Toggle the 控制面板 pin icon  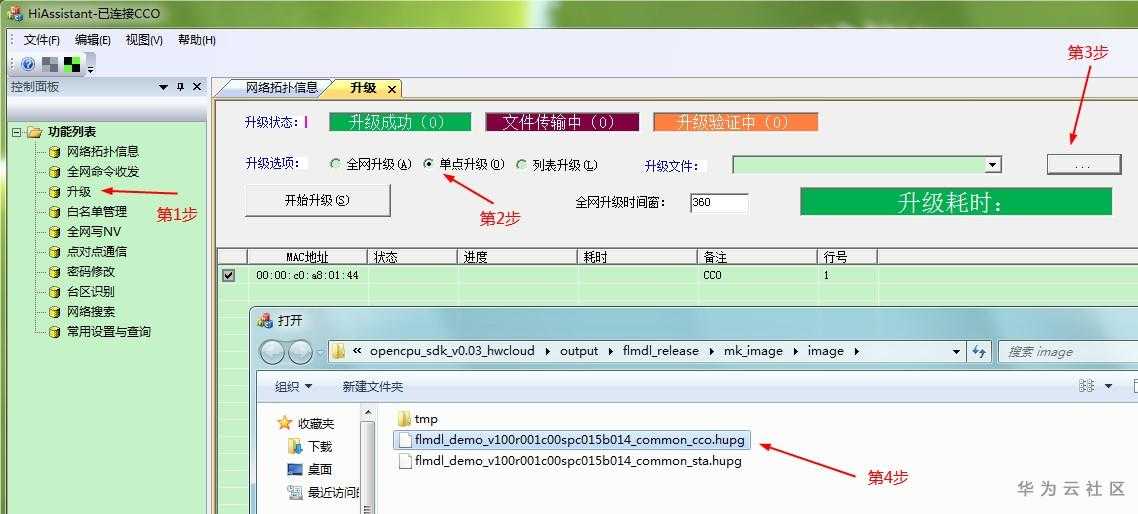[x=181, y=87]
